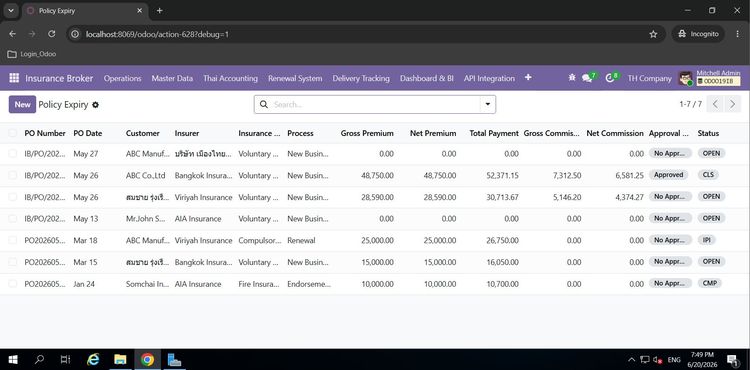The height and width of the screenshot is (370, 750).
Task: Open Windows taskbar search
Action: 40,359
